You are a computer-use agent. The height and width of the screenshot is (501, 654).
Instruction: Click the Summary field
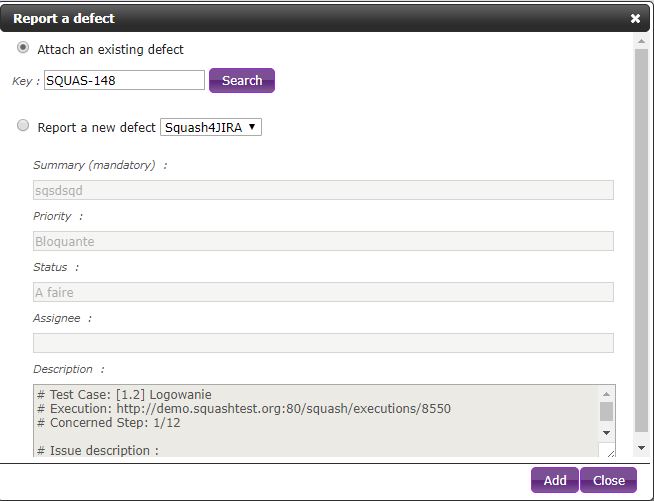(323, 190)
